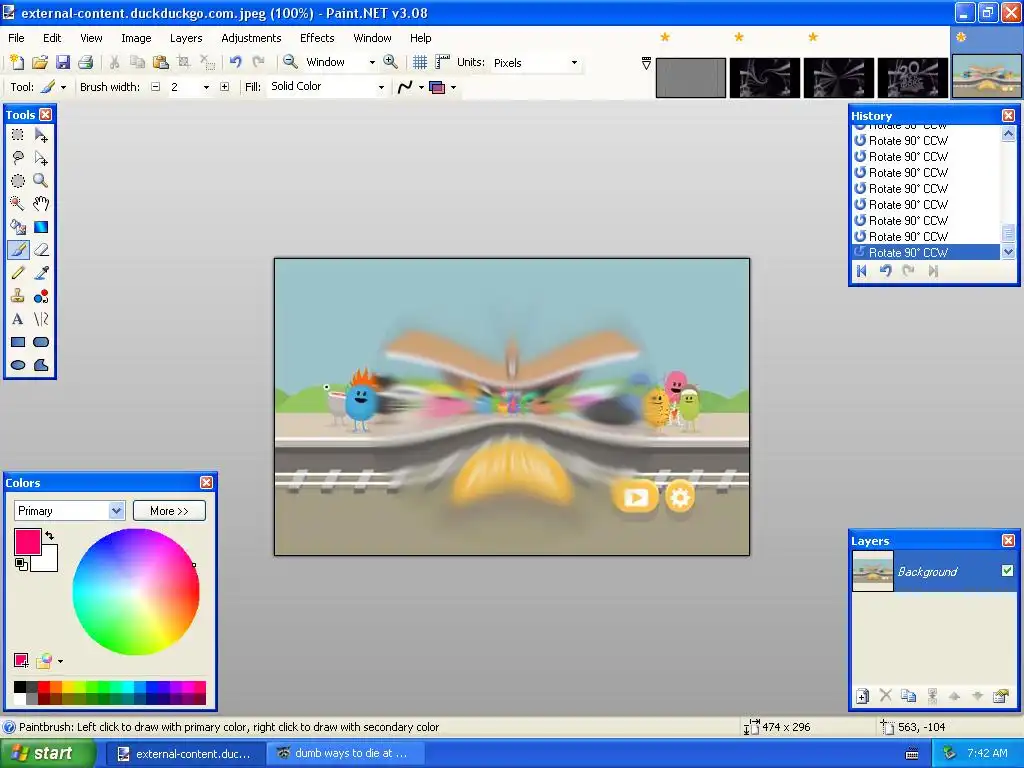The height and width of the screenshot is (768, 1024).
Task: Open the Tool chooser dropdown arrow
Action: (63, 87)
